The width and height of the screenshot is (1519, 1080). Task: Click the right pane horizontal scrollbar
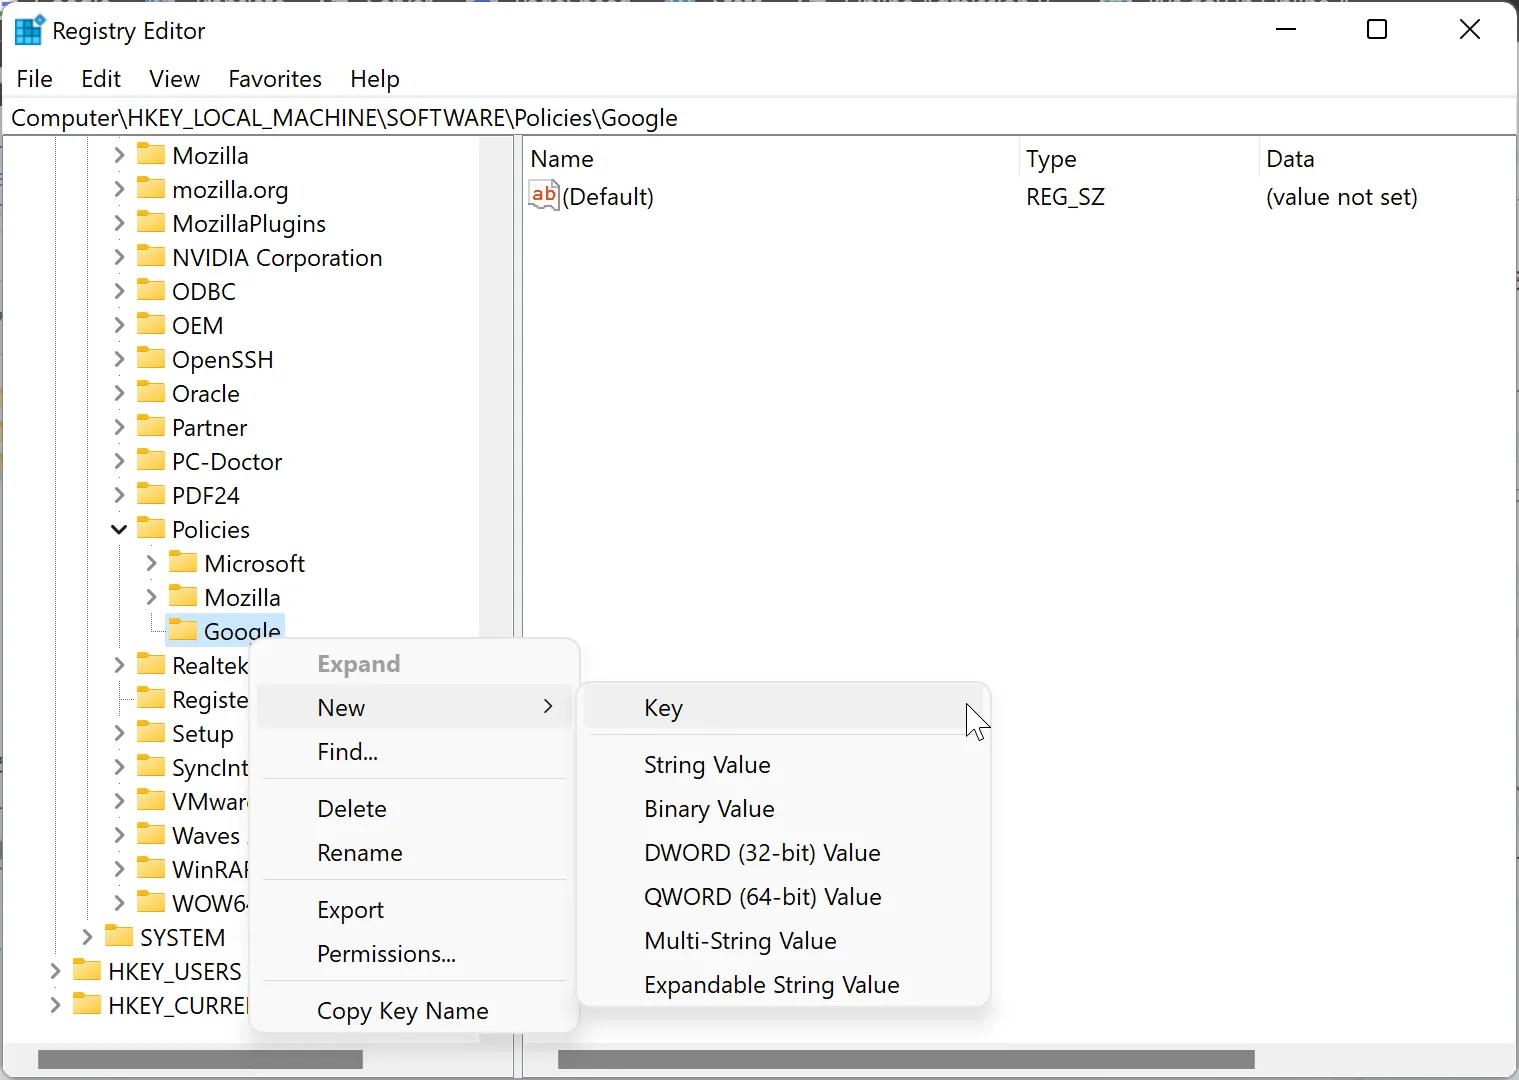[x=905, y=1059]
